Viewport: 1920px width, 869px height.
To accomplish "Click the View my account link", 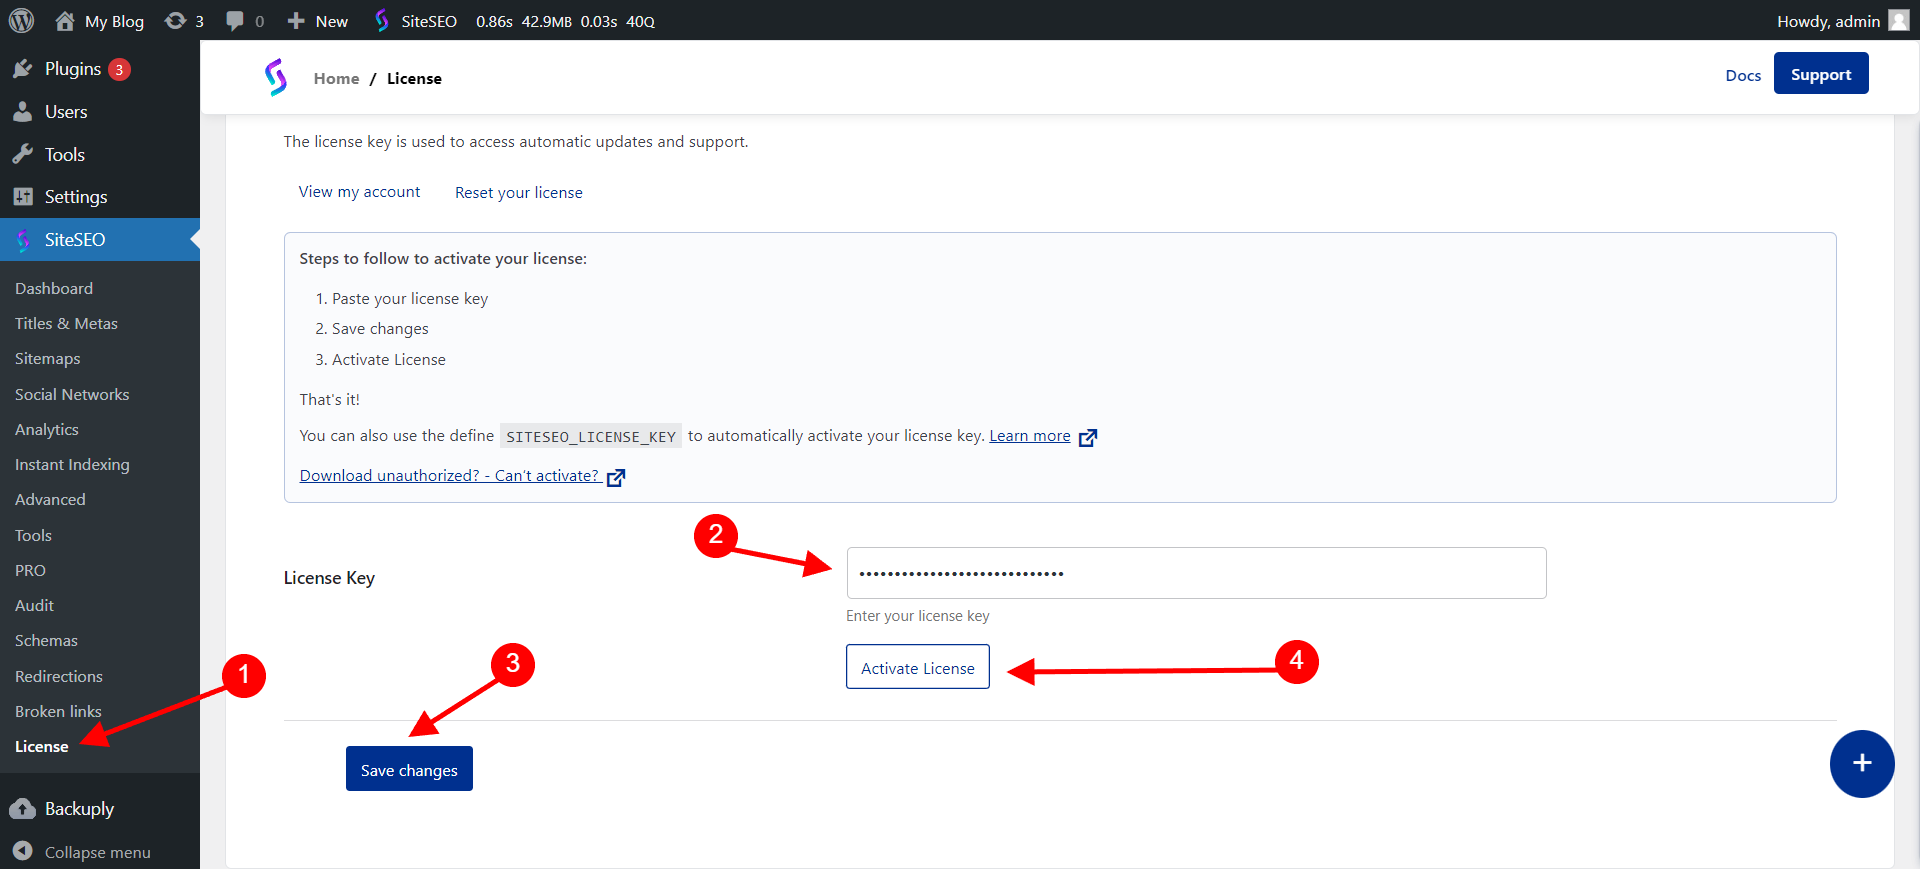I will point(359,192).
